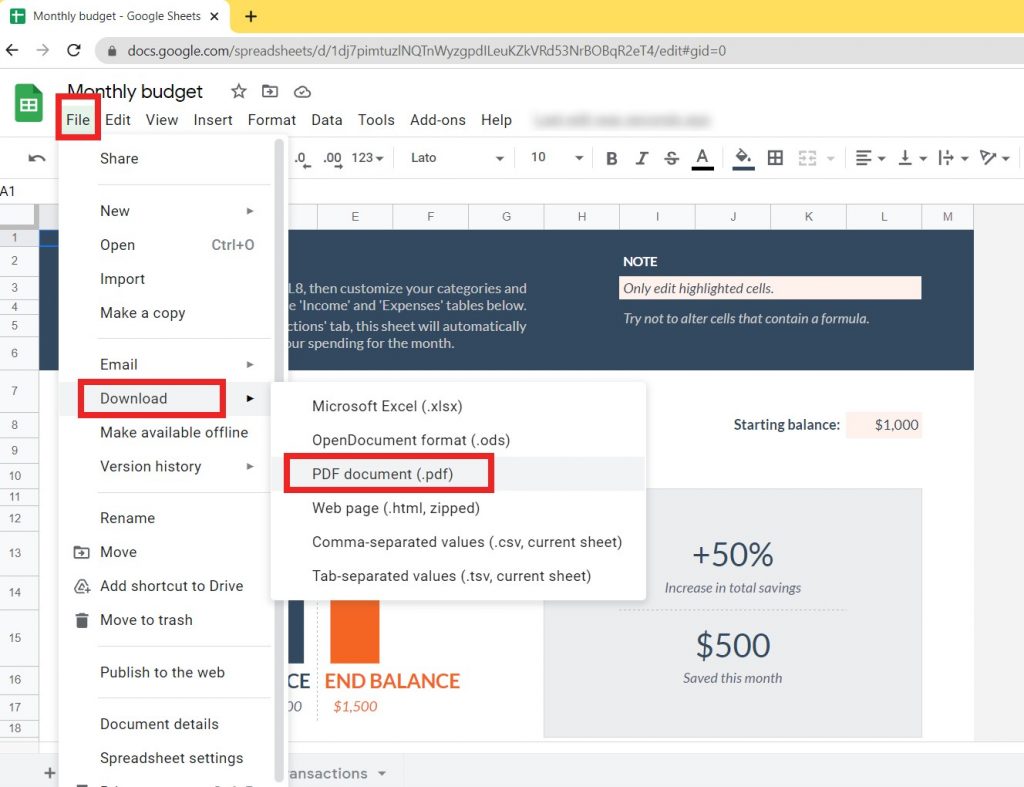Click the undo arrow in toolbar
The image size is (1024, 787).
(37, 158)
